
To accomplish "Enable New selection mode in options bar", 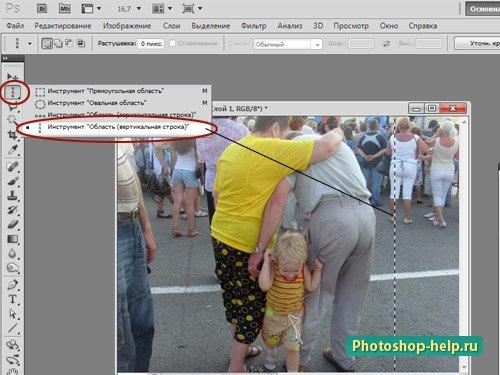I will (x=47, y=43).
